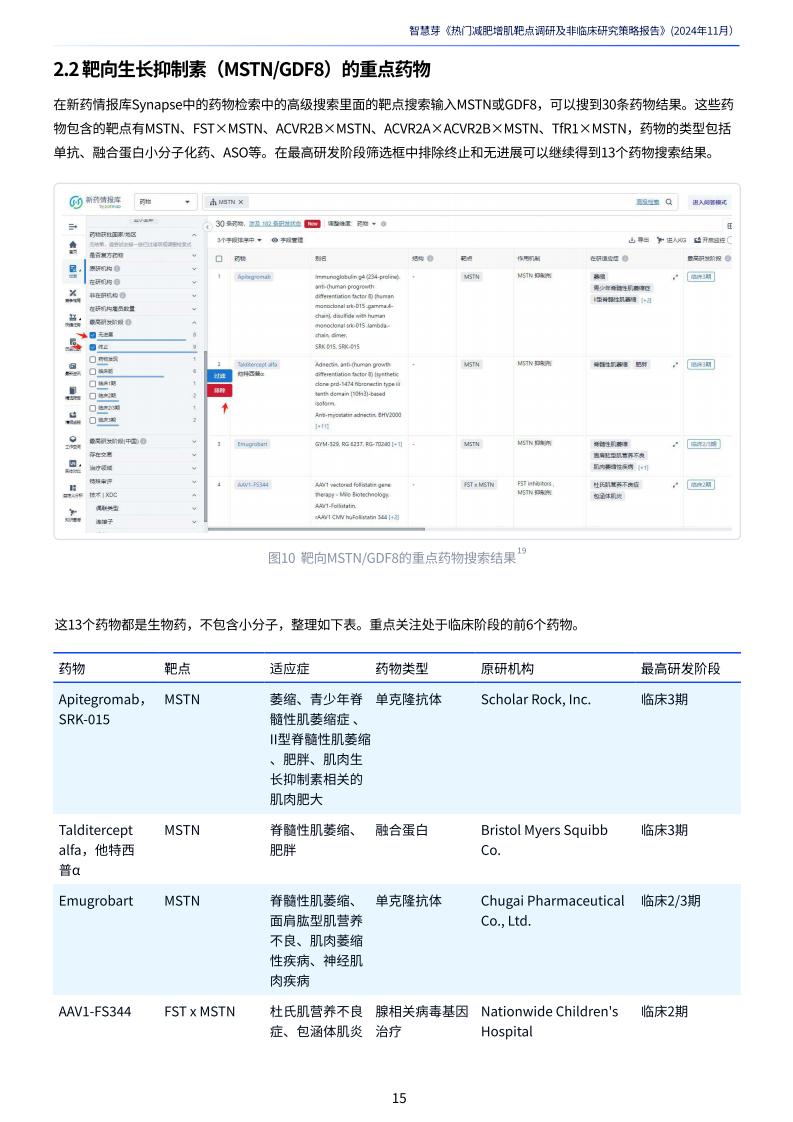Screen dimensions: 793x1122
Task: Click the 新药情报库 Synapse logo
Action: (96, 202)
